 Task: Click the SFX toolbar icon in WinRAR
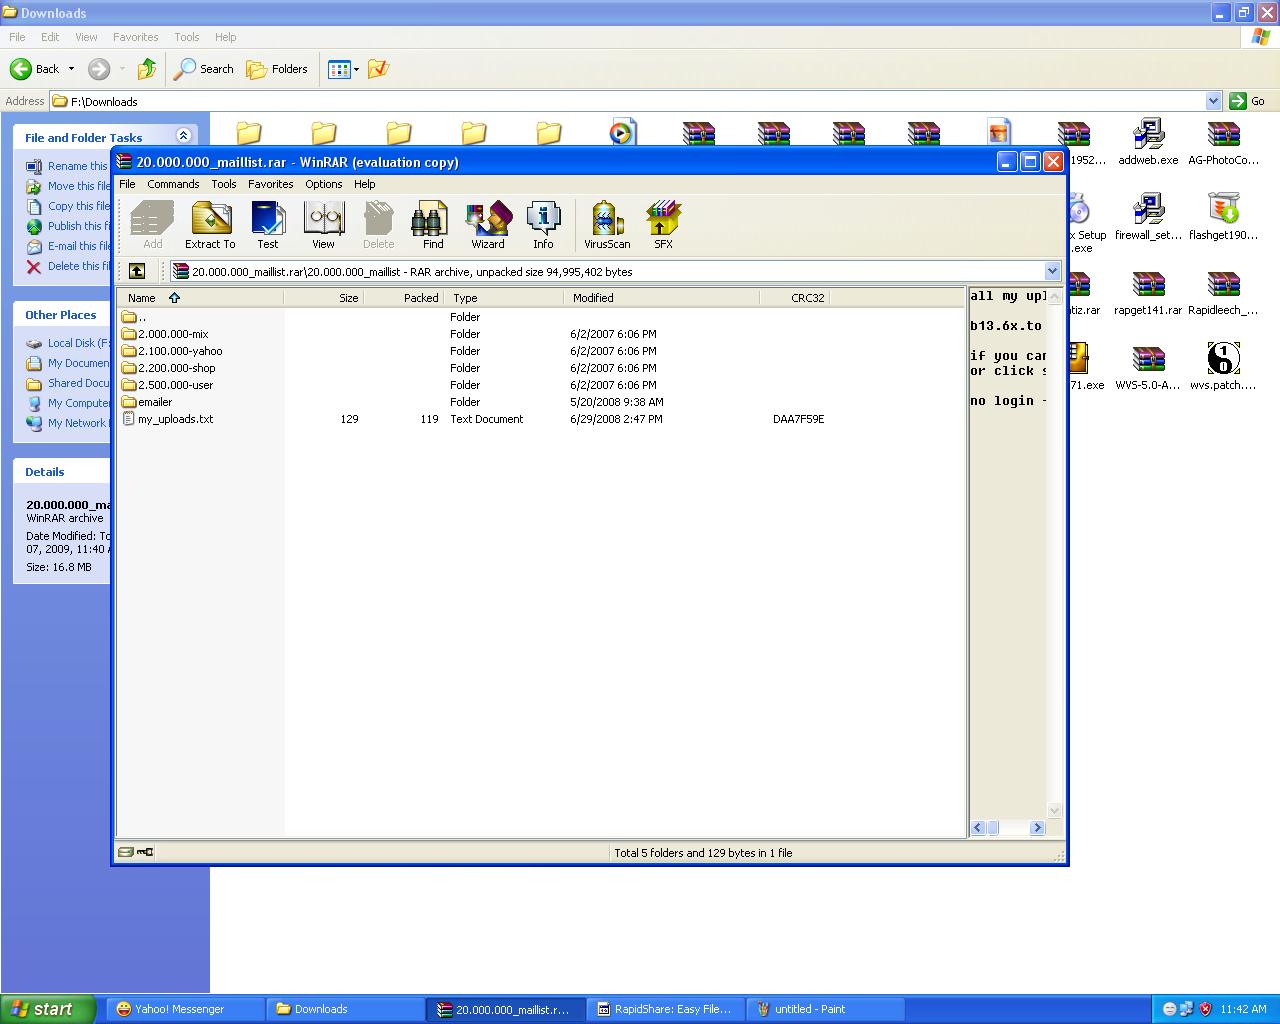point(663,225)
